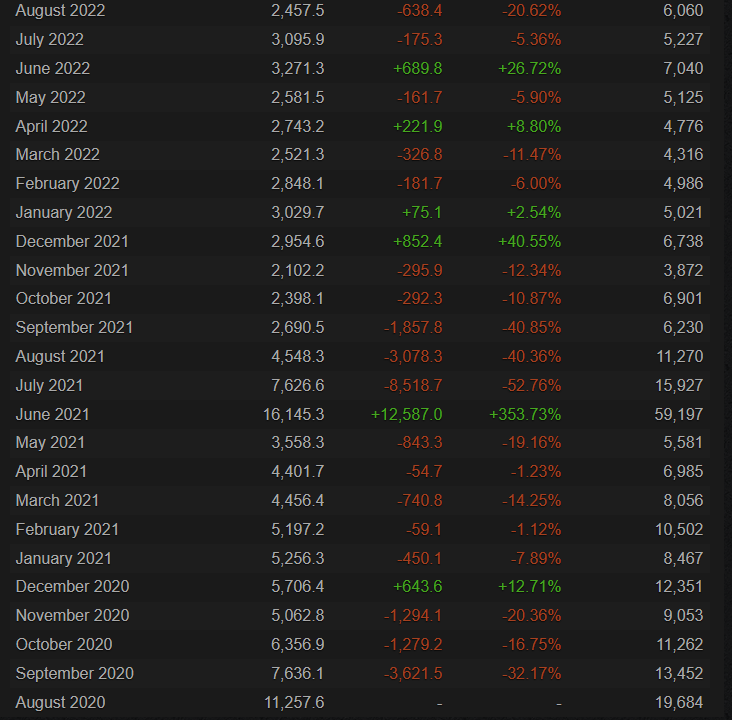Click the May 2021 month label
Viewport: 732px width, 720px height.
(50, 442)
